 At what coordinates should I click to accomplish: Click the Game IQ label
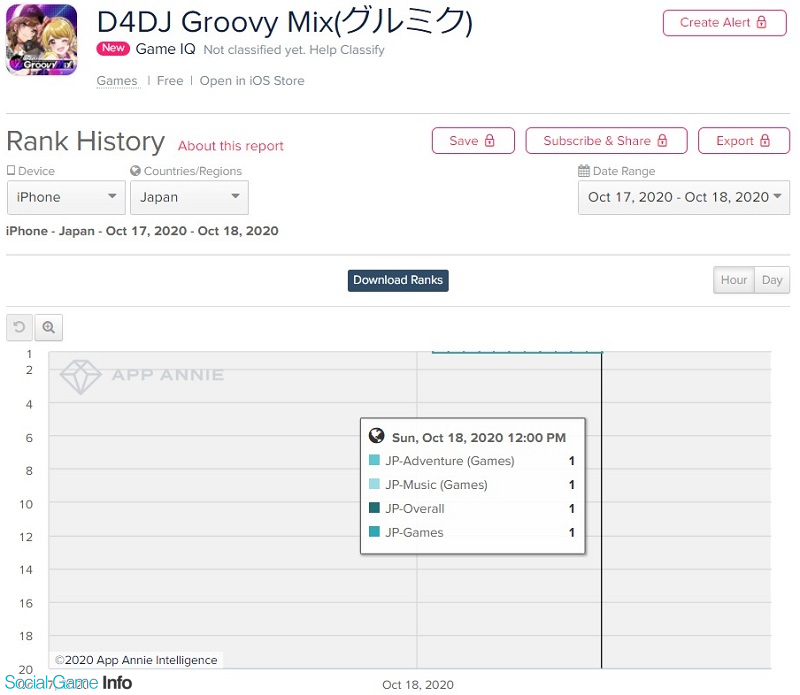click(x=165, y=49)
